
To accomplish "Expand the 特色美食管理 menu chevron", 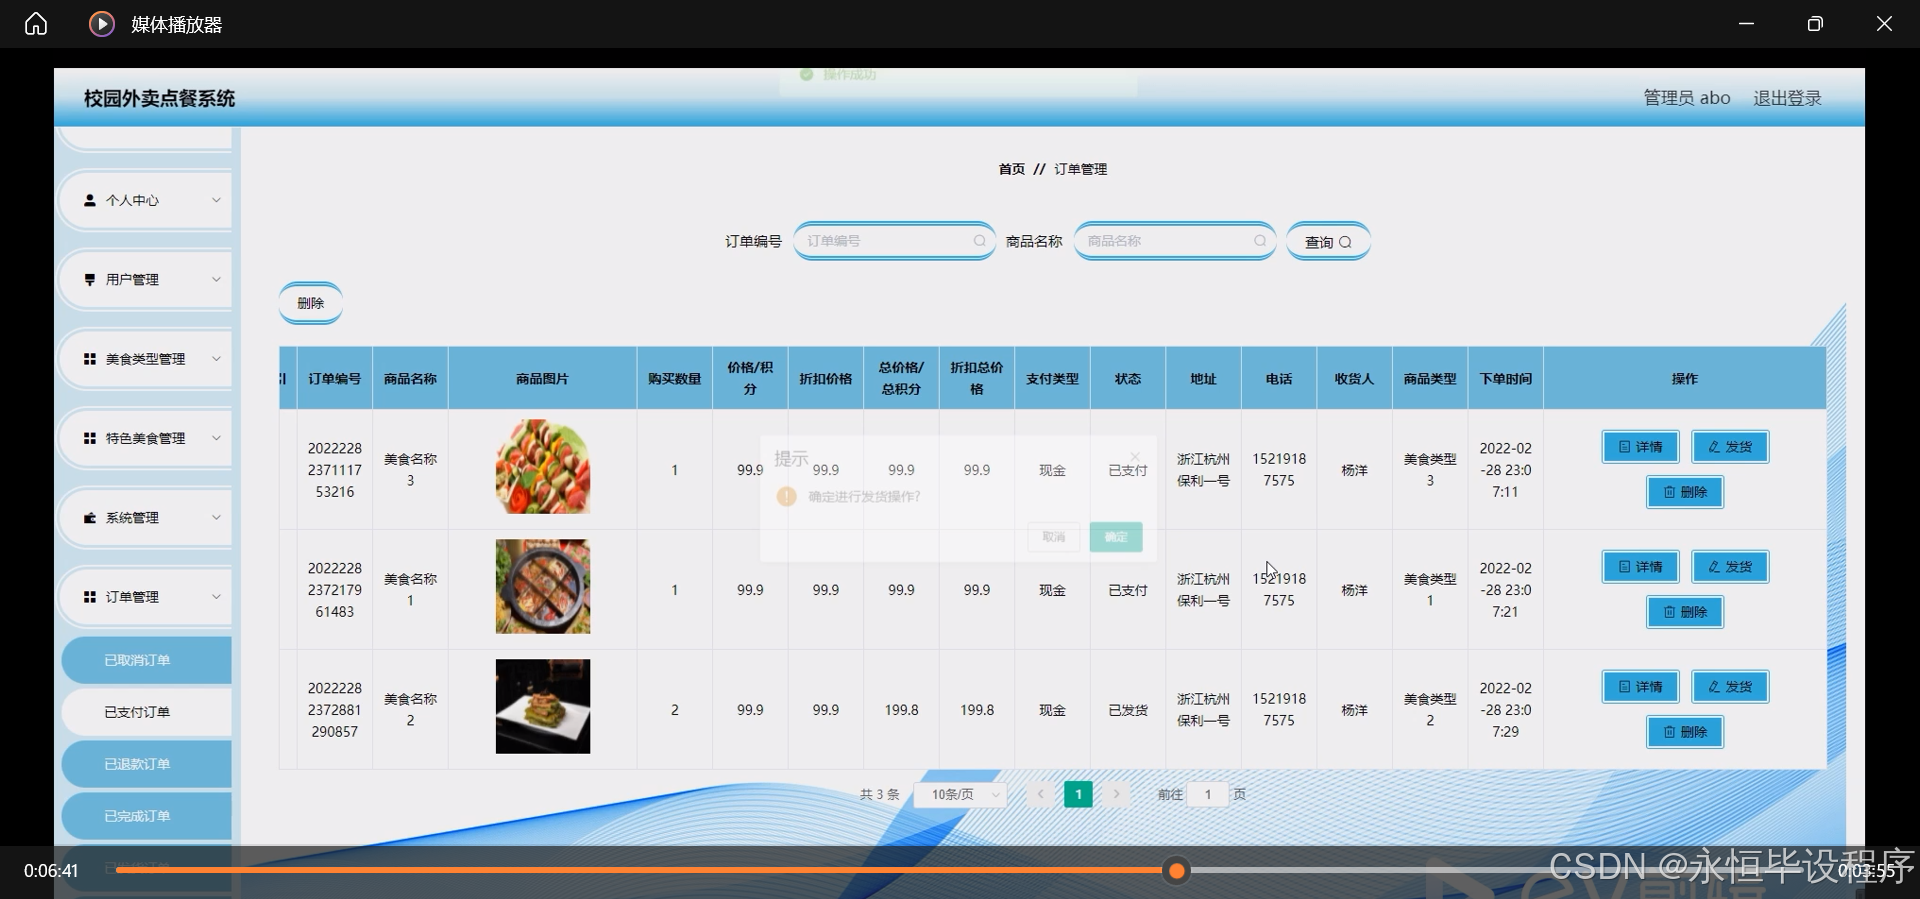I will 216,438.
